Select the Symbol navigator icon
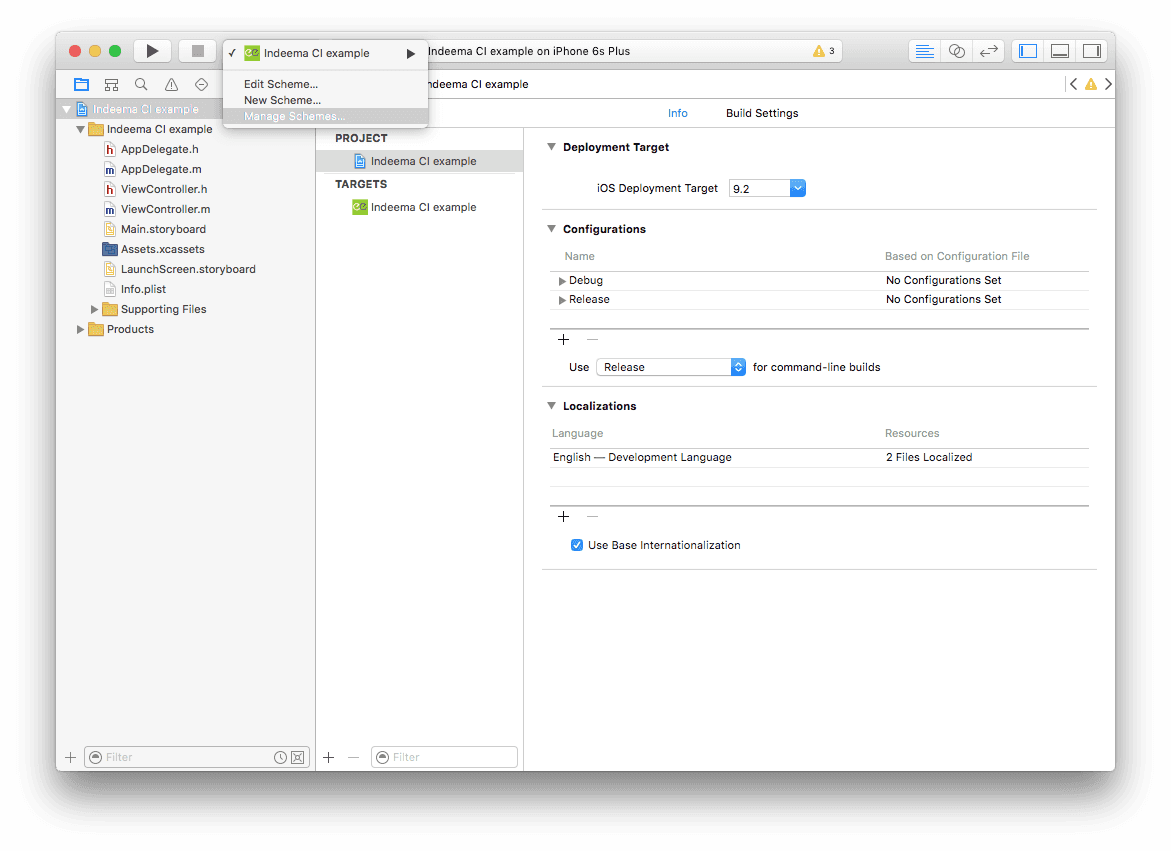The height and width of the screenshot is (851, 1171). tap(111, 84)
